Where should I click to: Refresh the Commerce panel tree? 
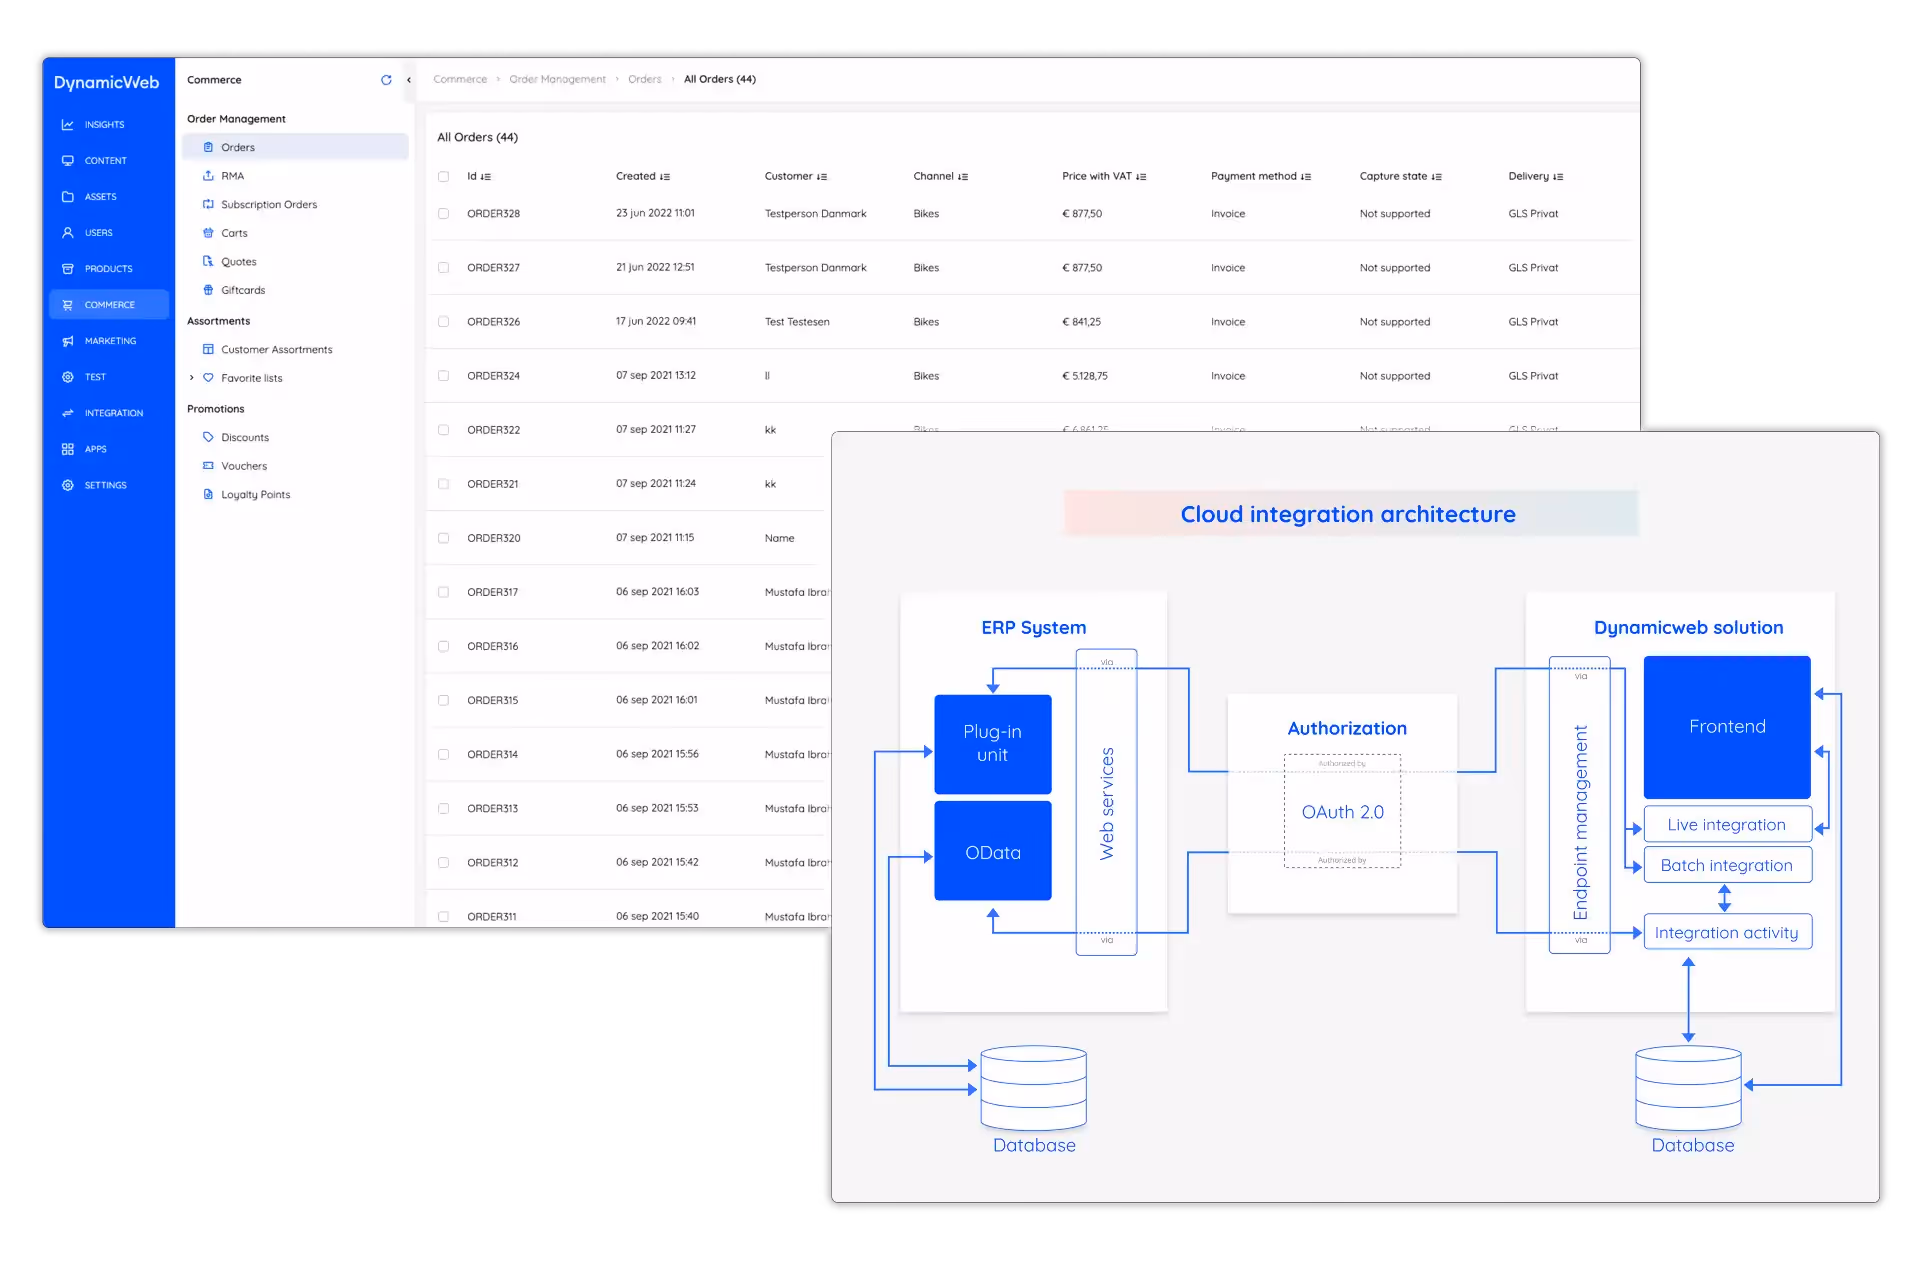386,80
